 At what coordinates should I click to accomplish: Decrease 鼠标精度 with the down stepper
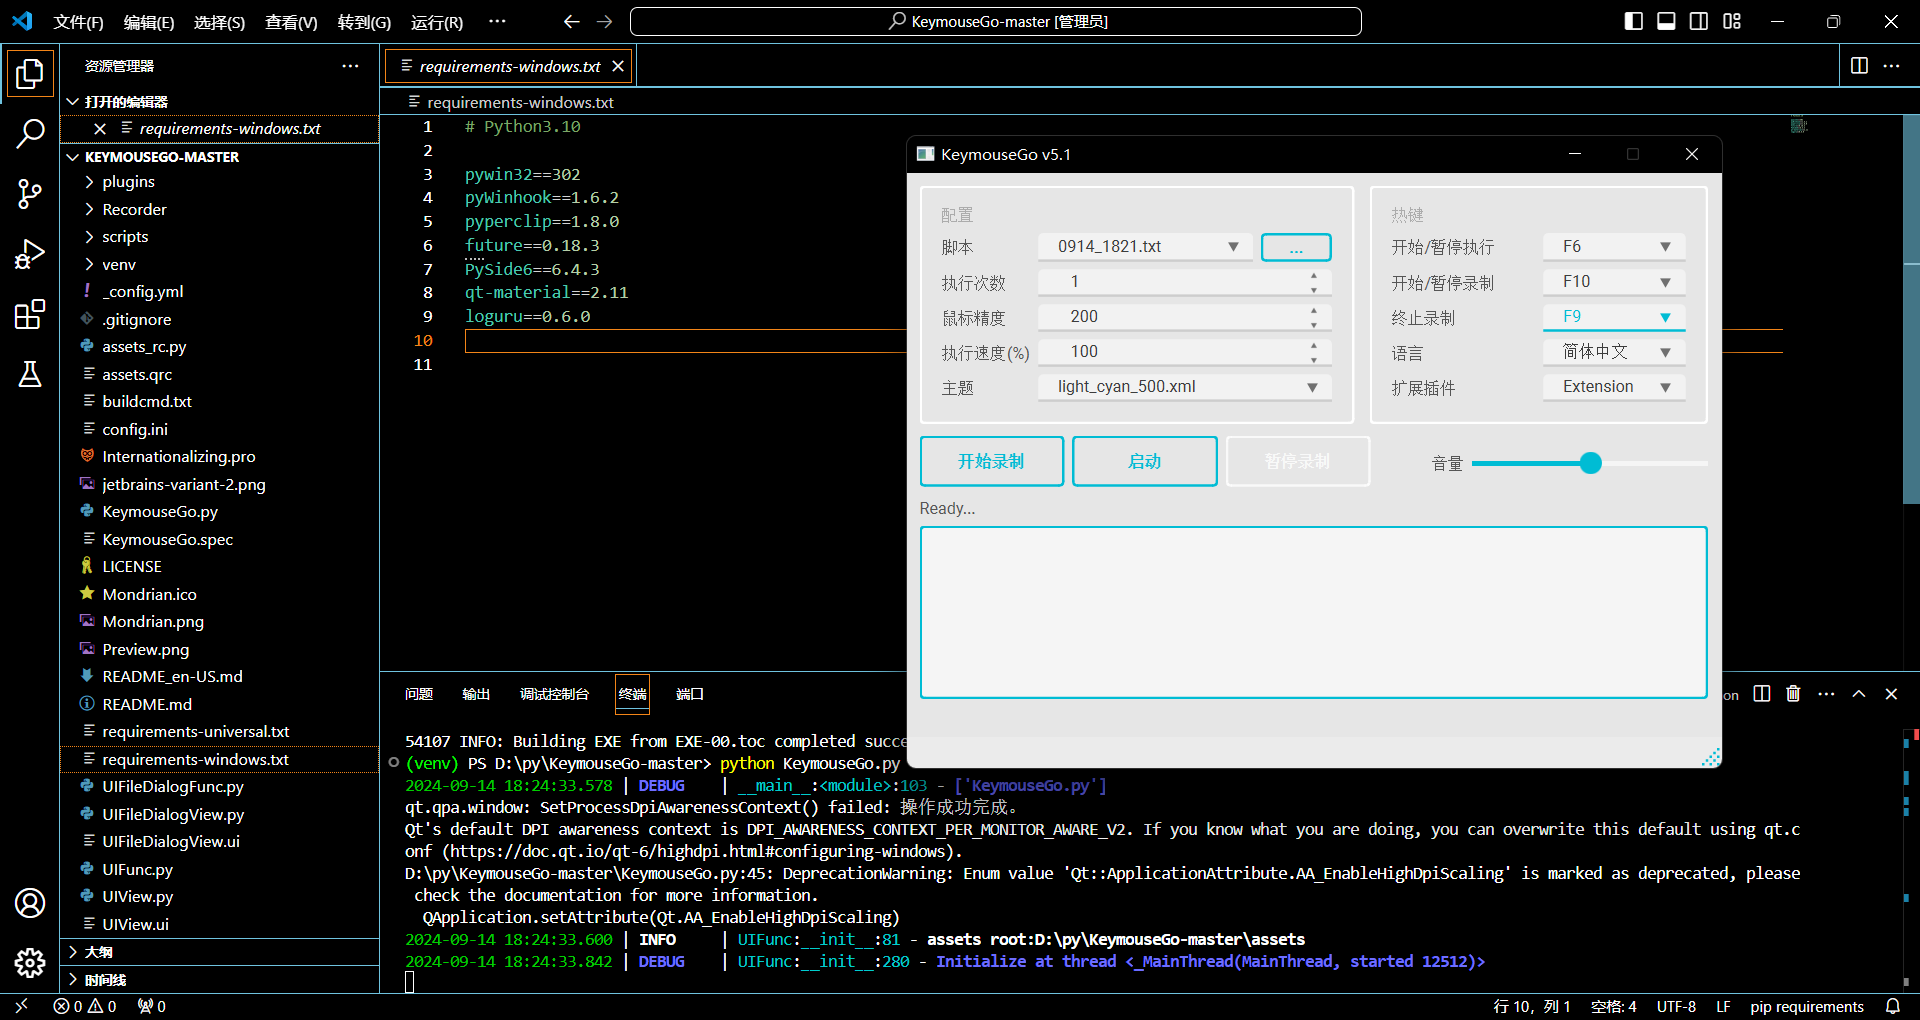[1313, 325]
